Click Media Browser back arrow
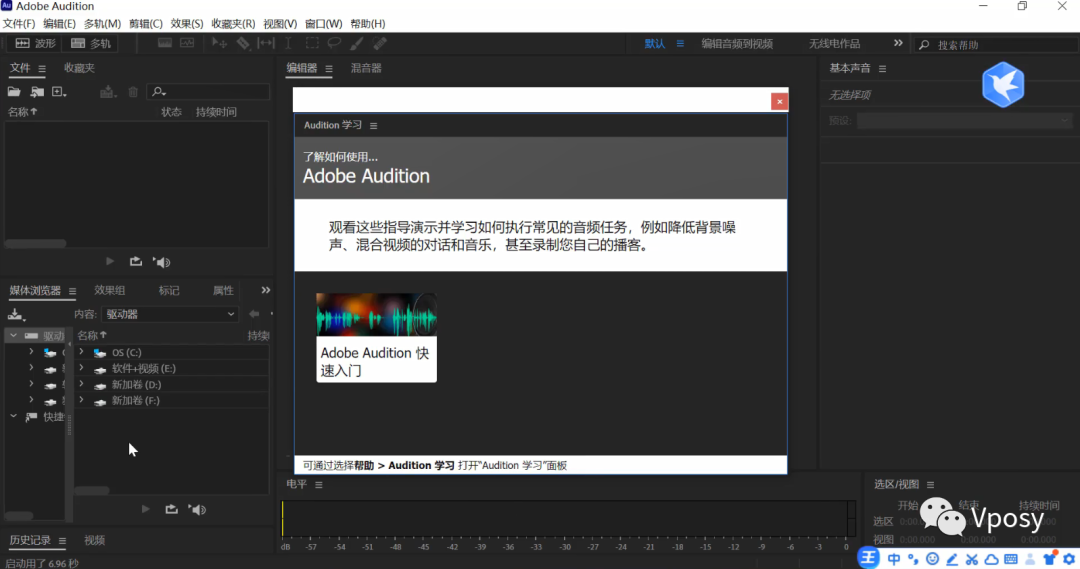Image resolution: width=1080 pixels, height=569 pixels. tap(254, 314)
